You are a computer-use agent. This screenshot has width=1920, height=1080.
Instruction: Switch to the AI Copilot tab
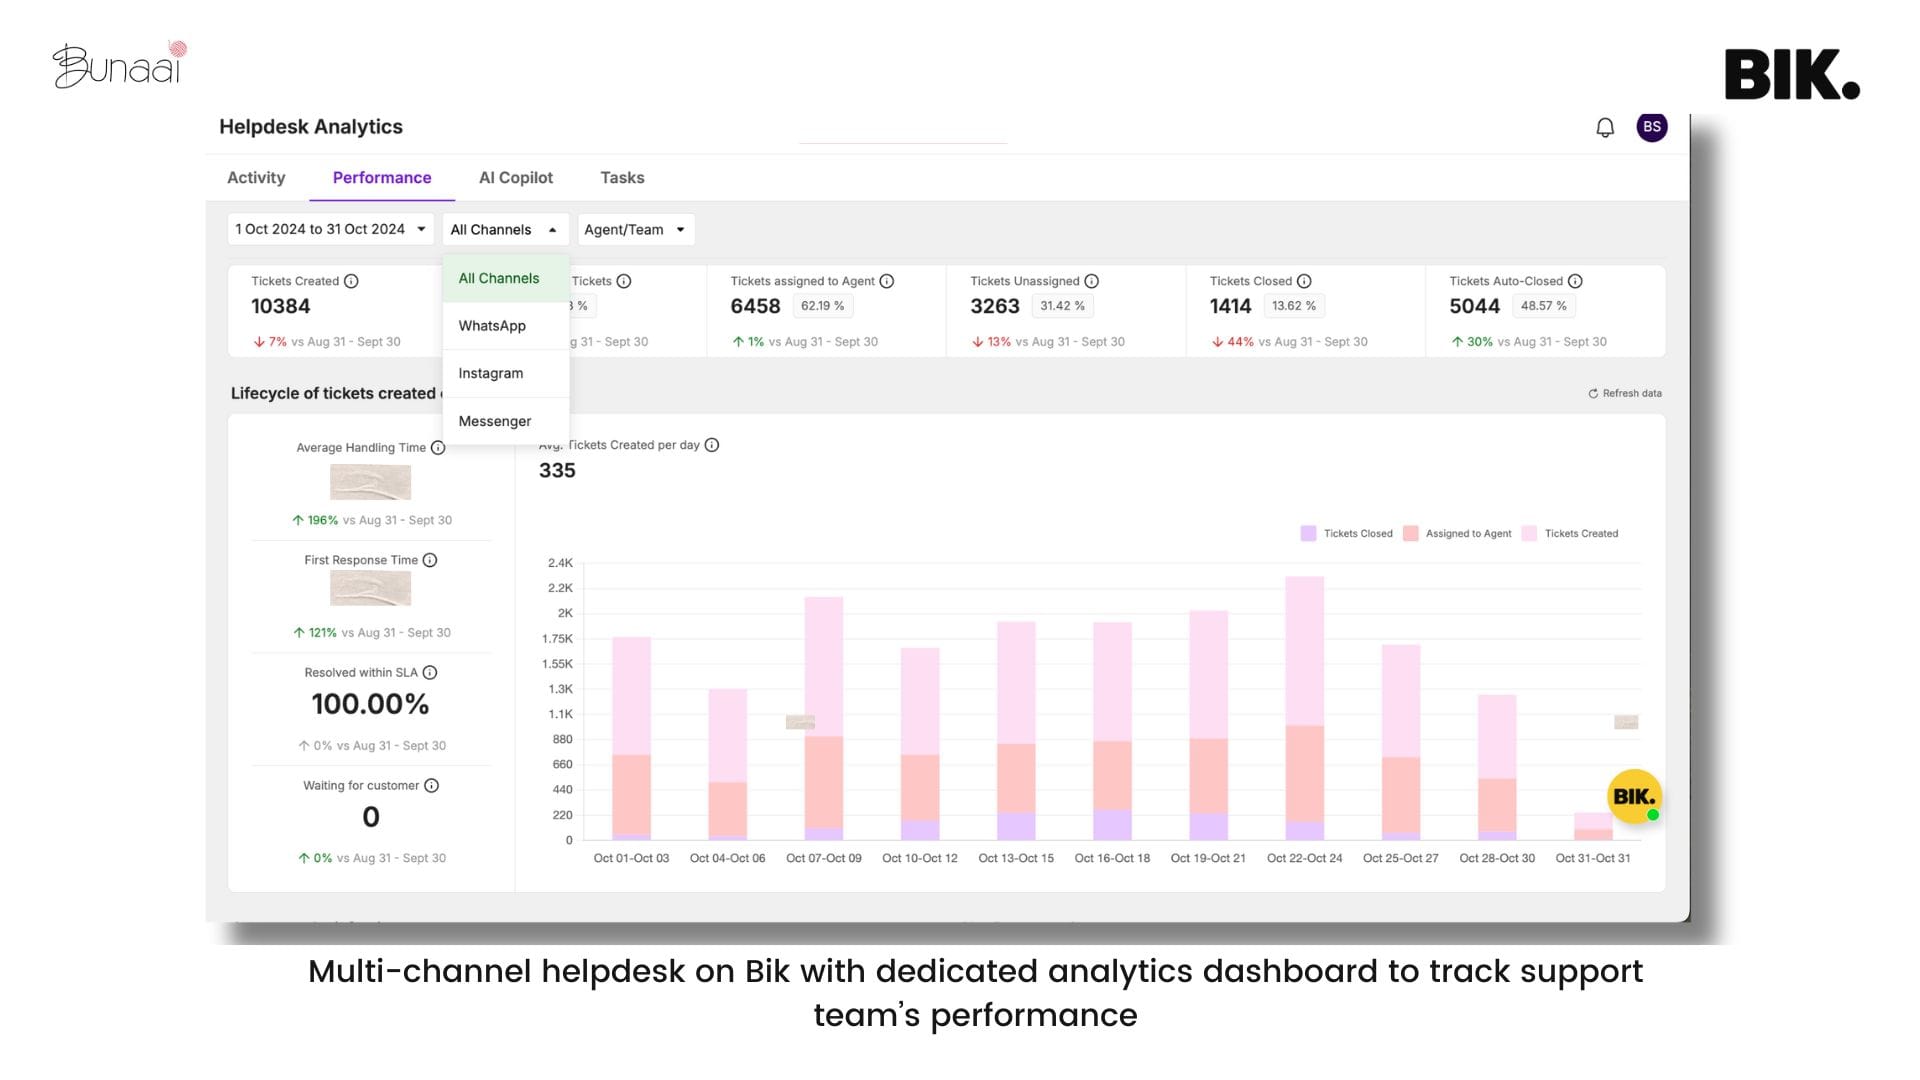(516, 177)
